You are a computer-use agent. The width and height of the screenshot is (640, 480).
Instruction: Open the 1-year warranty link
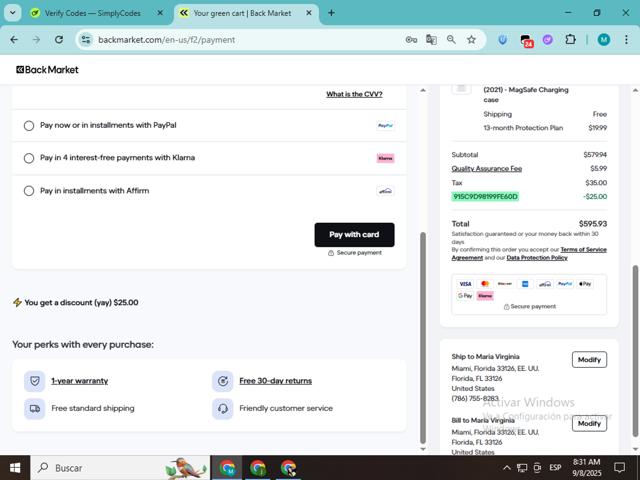click(80, 381)
